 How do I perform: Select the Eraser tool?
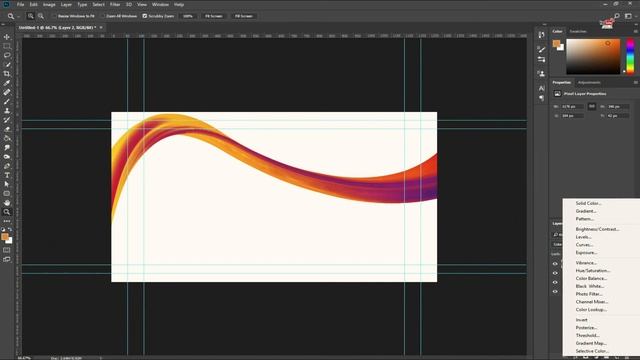coord(7,129)
